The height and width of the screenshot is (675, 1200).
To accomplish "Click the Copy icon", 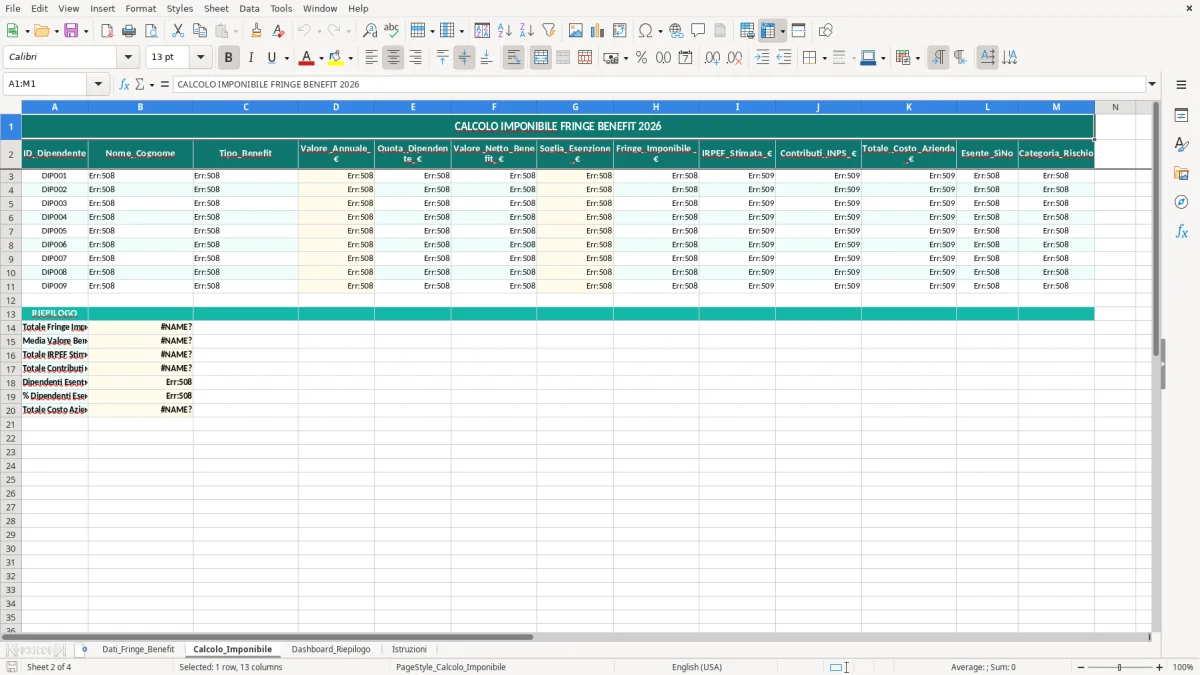I will (200, 31).
